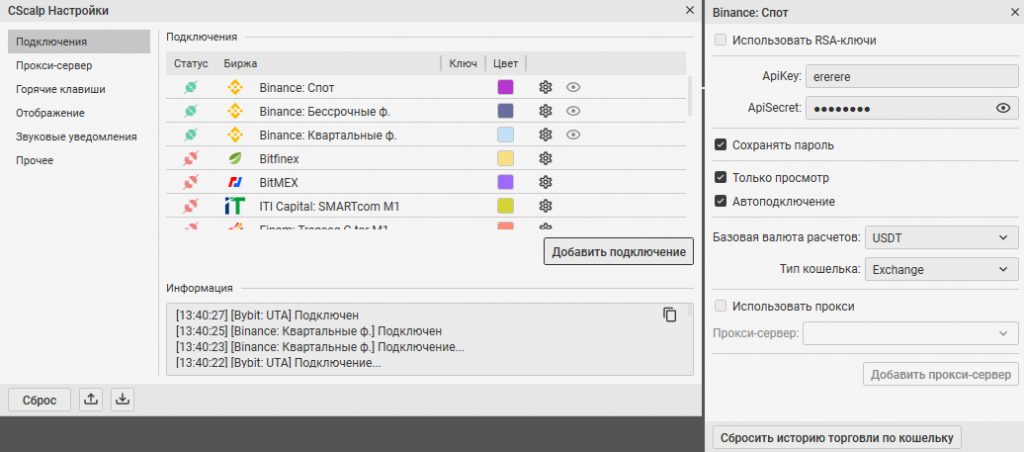1024x452 pixels.
Task: Open Базовая валюта расчетов USDT dropdown
Action: click(x=941, y=238)
